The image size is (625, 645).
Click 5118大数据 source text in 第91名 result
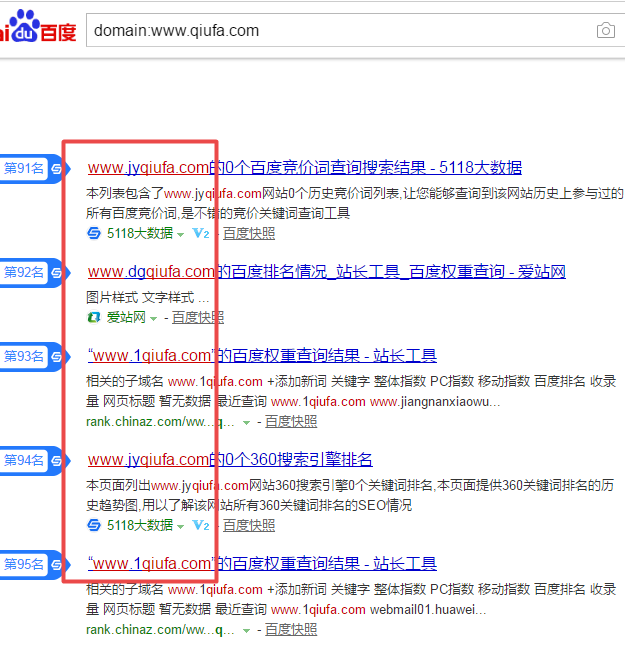(140, 233)
